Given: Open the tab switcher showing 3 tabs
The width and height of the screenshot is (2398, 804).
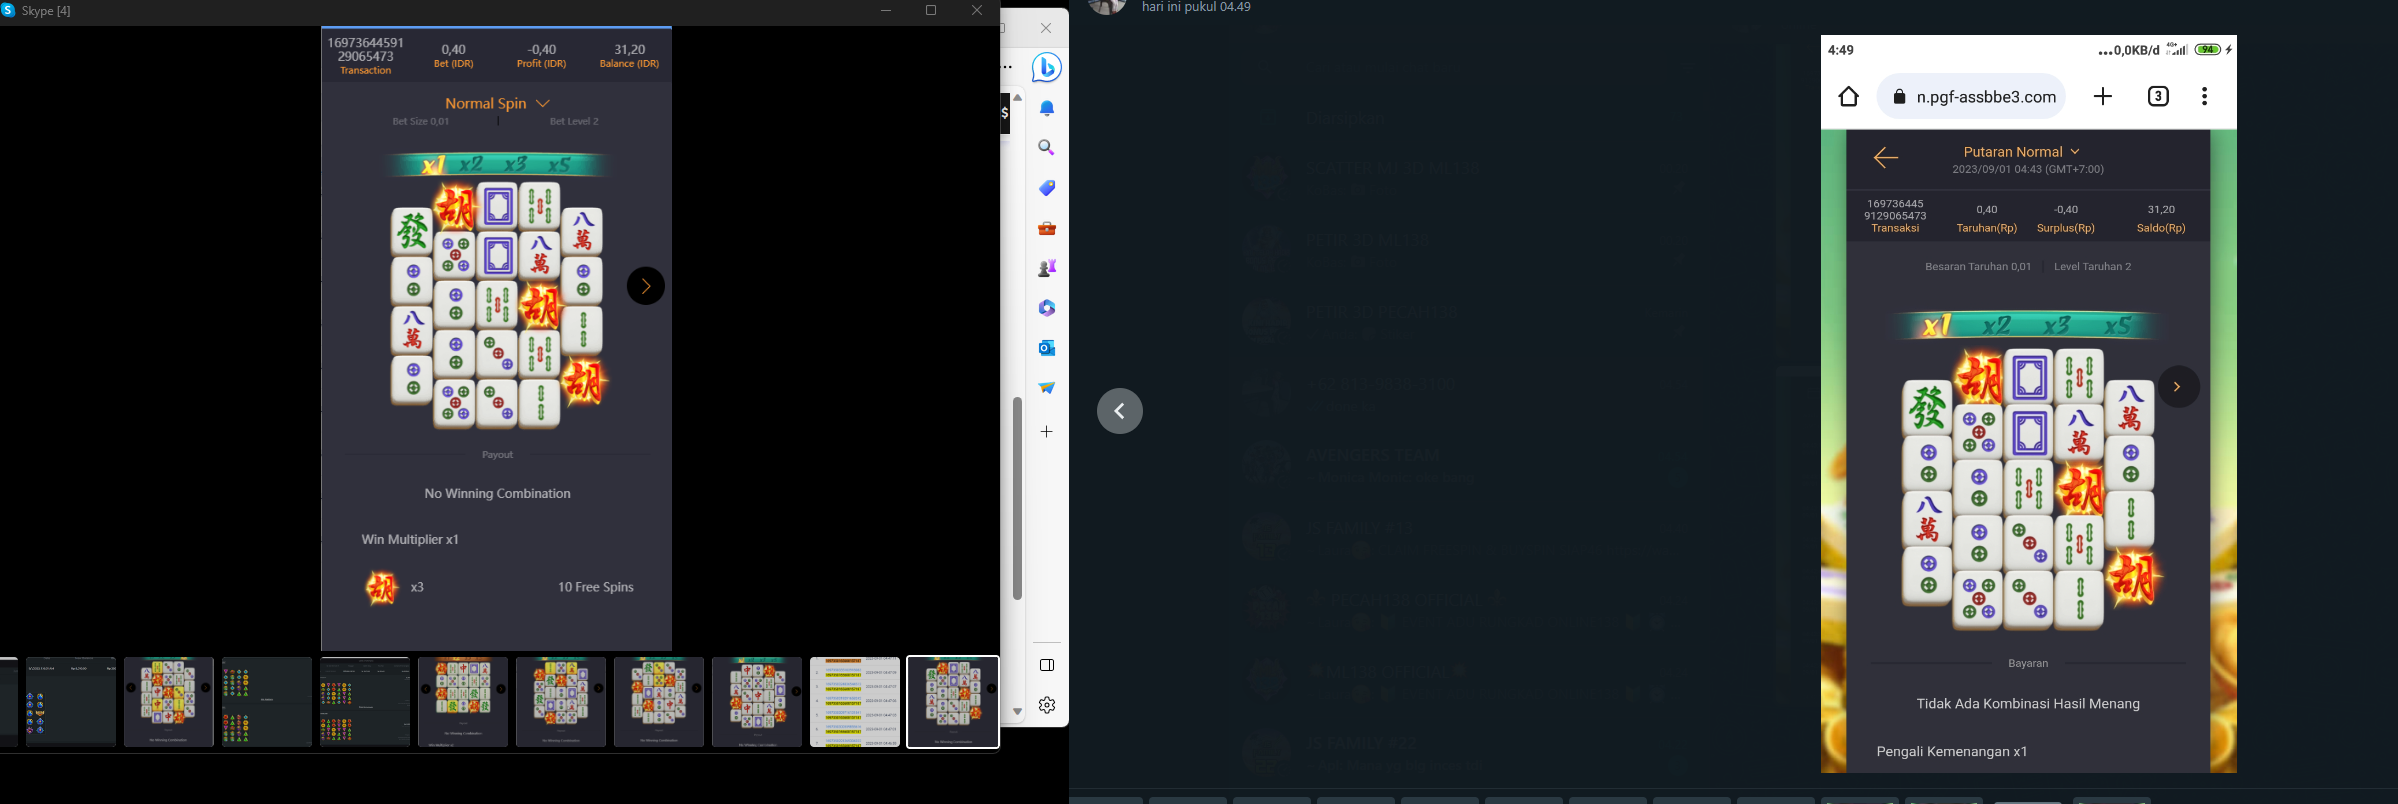Looking at the screenshot, I should pos(2158,96).
